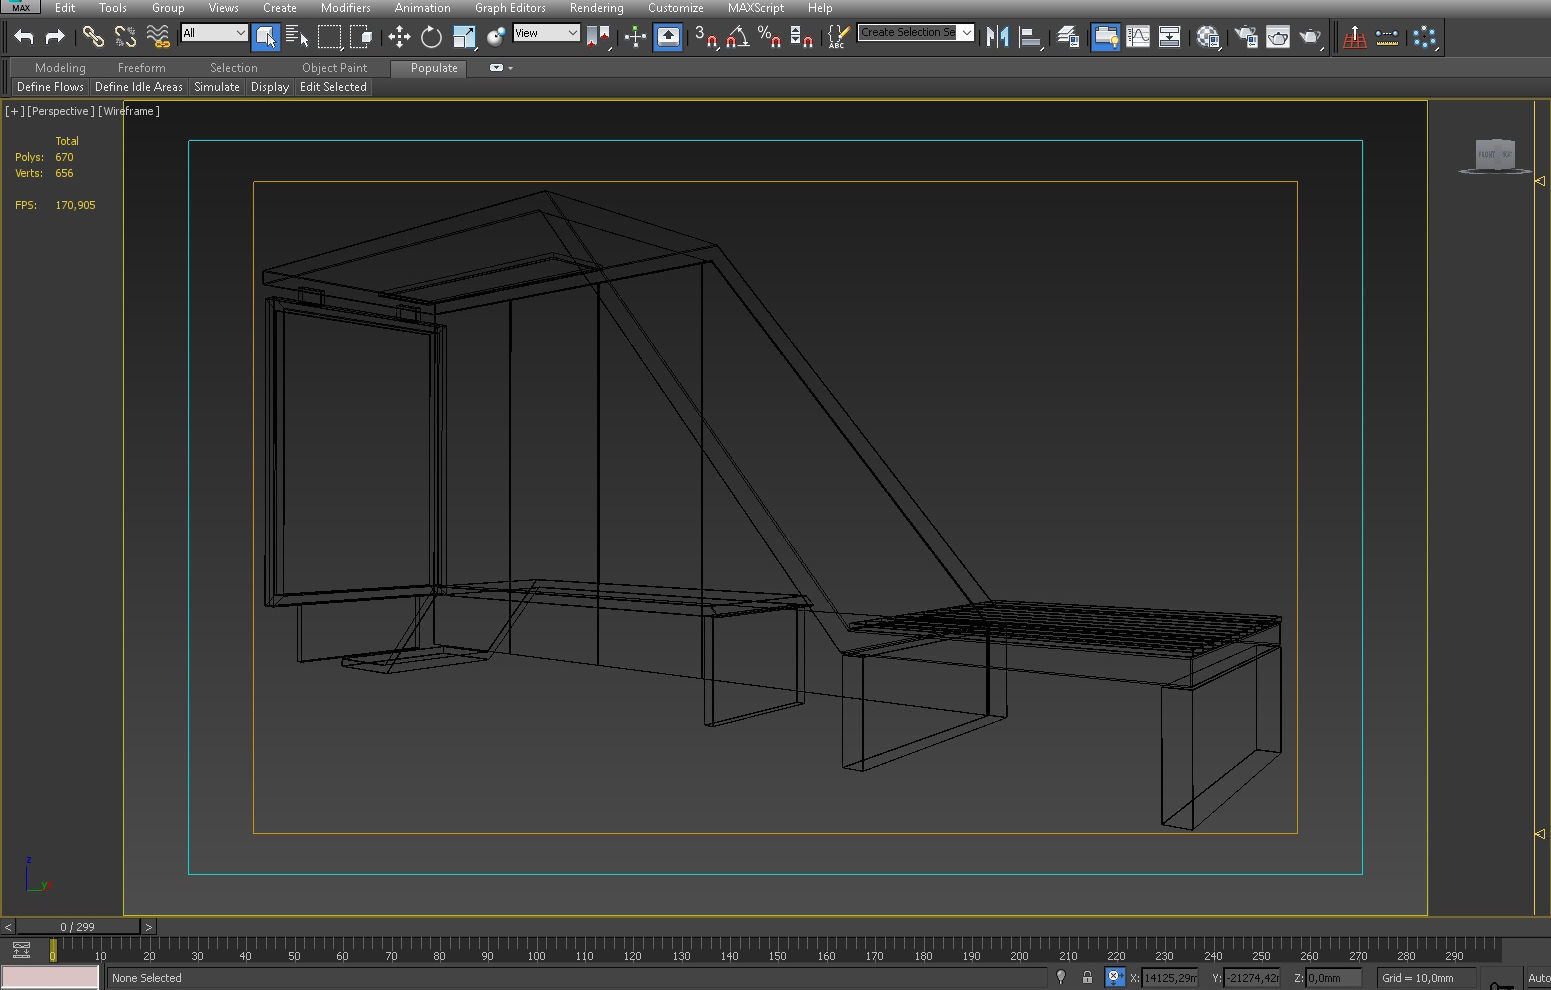Image resolution: width=1551 pixels, height=990 pixels.
Task: Click the Bind to Space Warp icon
Action: 158,37
